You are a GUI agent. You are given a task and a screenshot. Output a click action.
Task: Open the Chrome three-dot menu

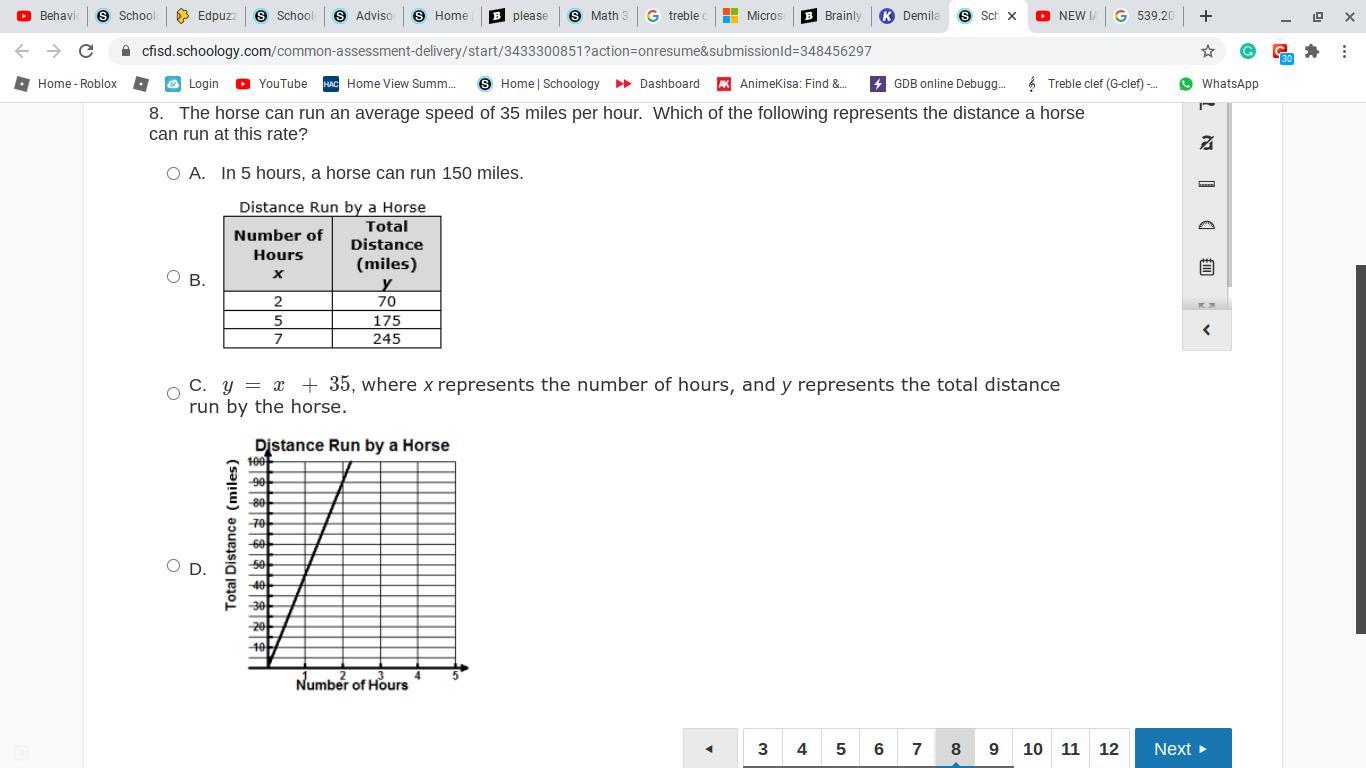(1344, 51)
